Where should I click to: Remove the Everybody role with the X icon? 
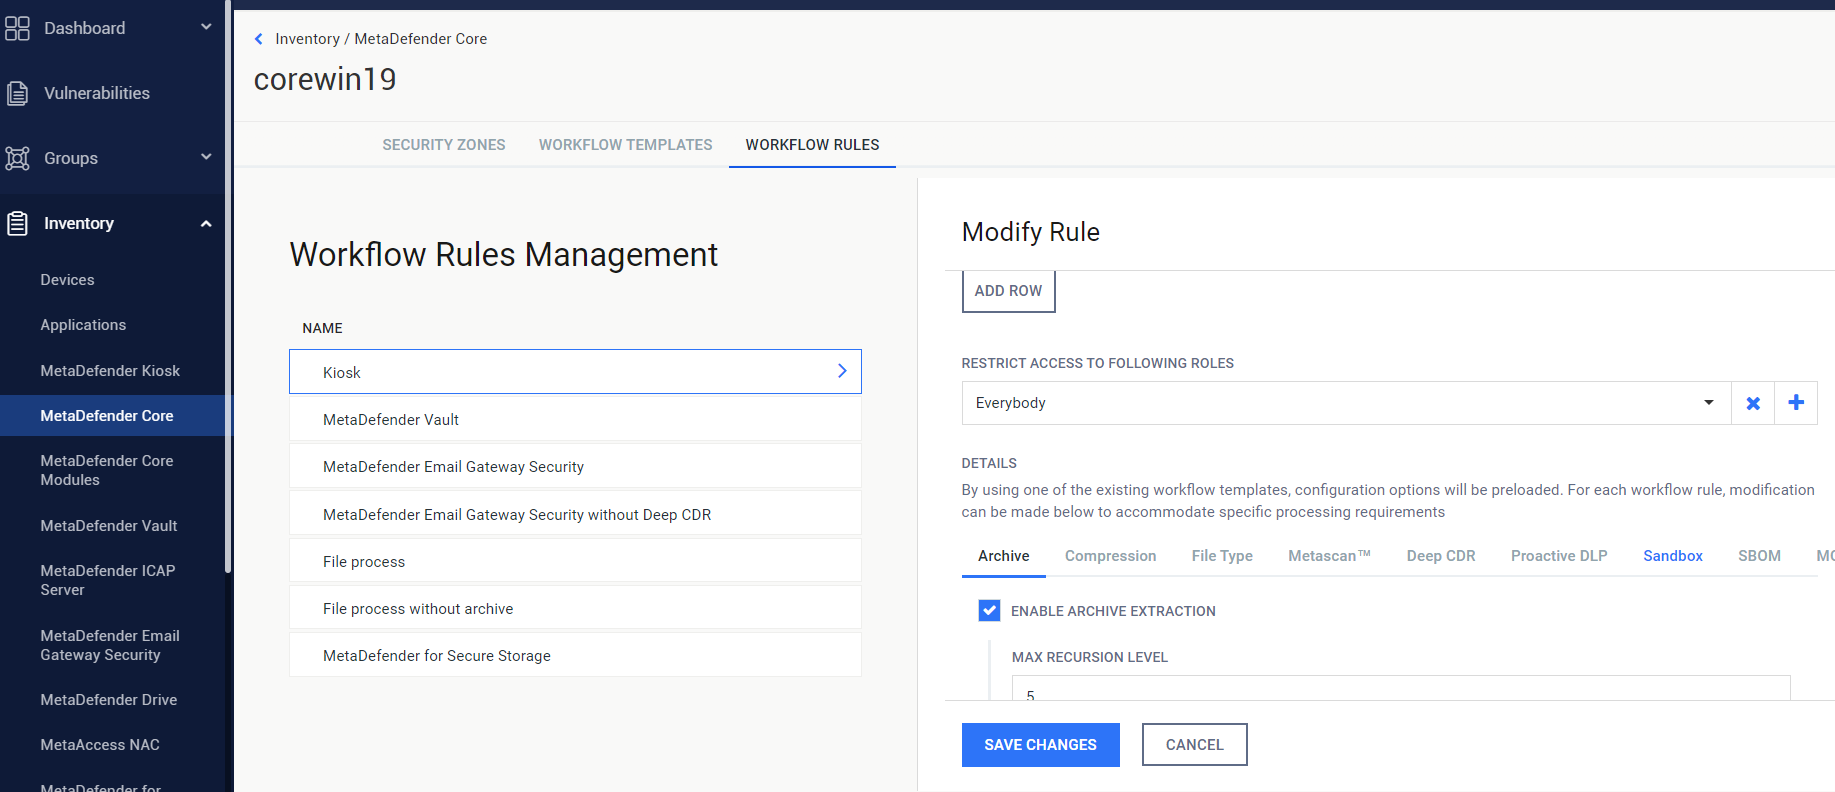tap(1753, 403)
